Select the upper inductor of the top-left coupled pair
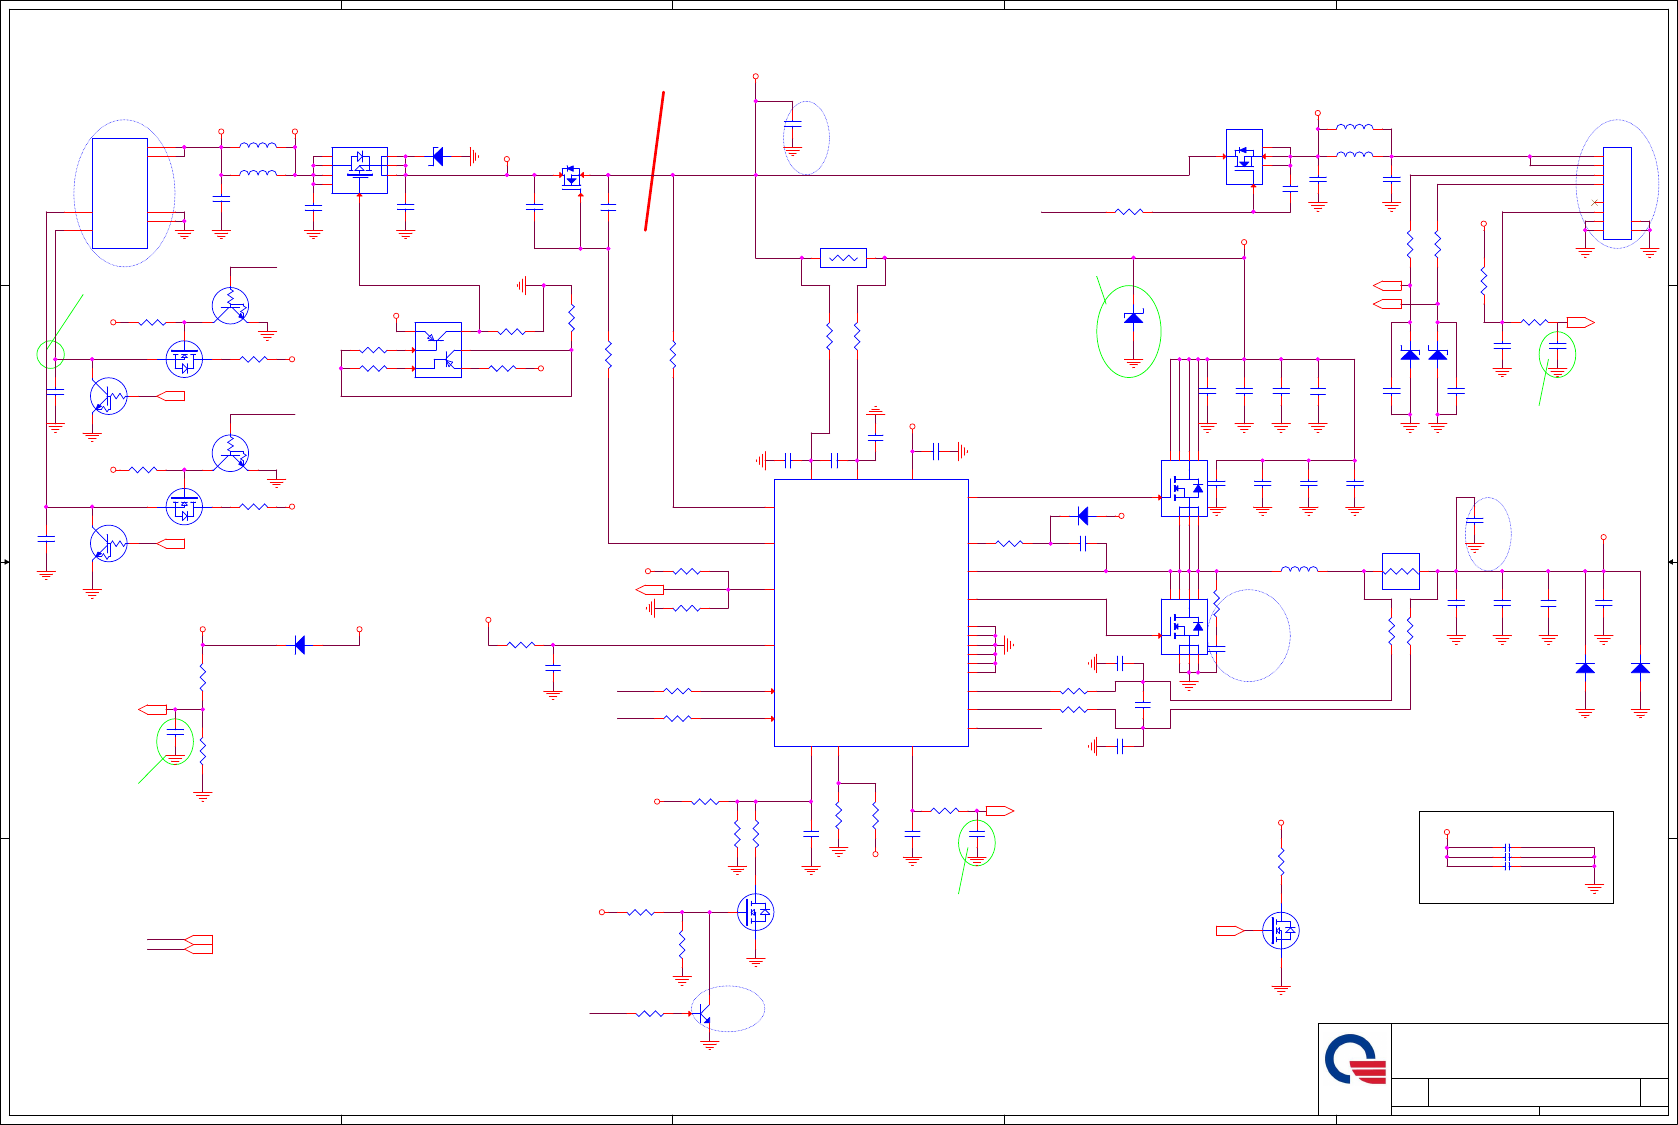Screen dimensions: 1678x1125 (258, 146)
